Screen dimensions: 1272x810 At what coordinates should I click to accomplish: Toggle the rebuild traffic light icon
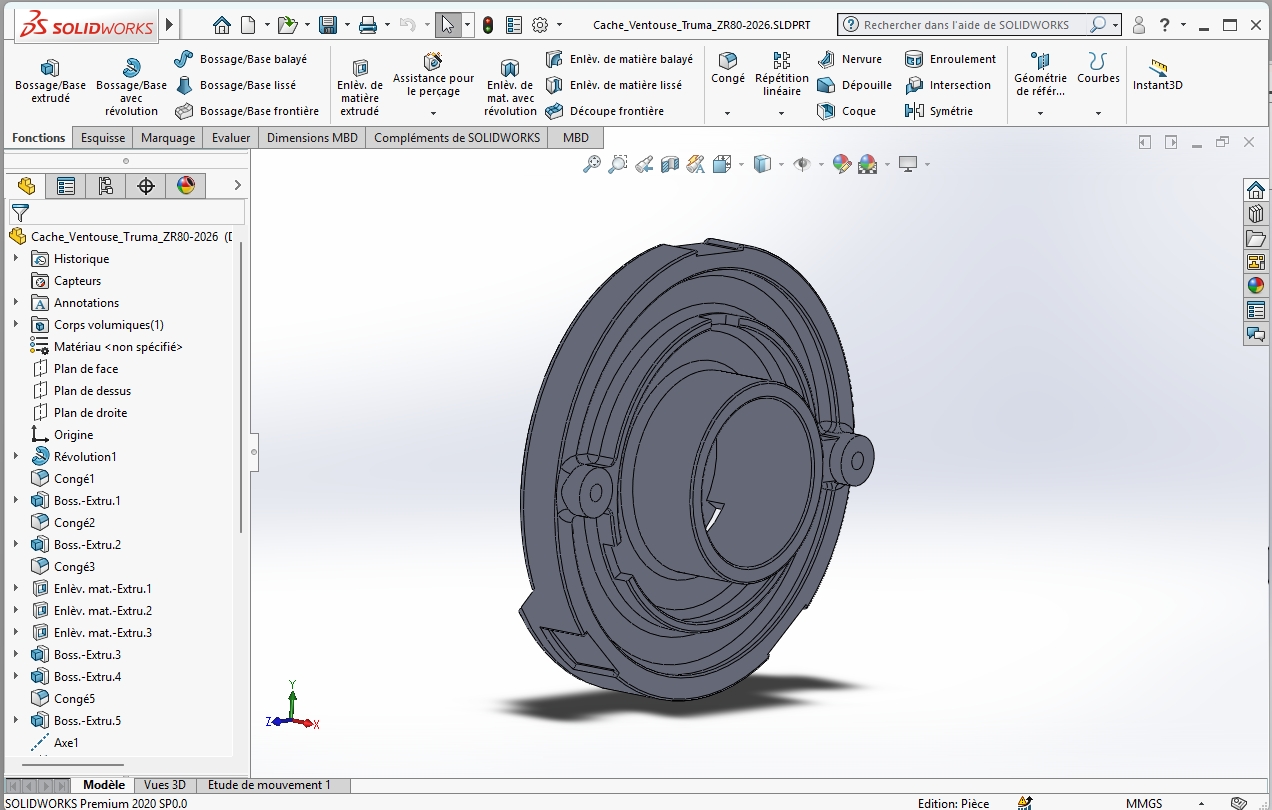[x=488, y=25]
